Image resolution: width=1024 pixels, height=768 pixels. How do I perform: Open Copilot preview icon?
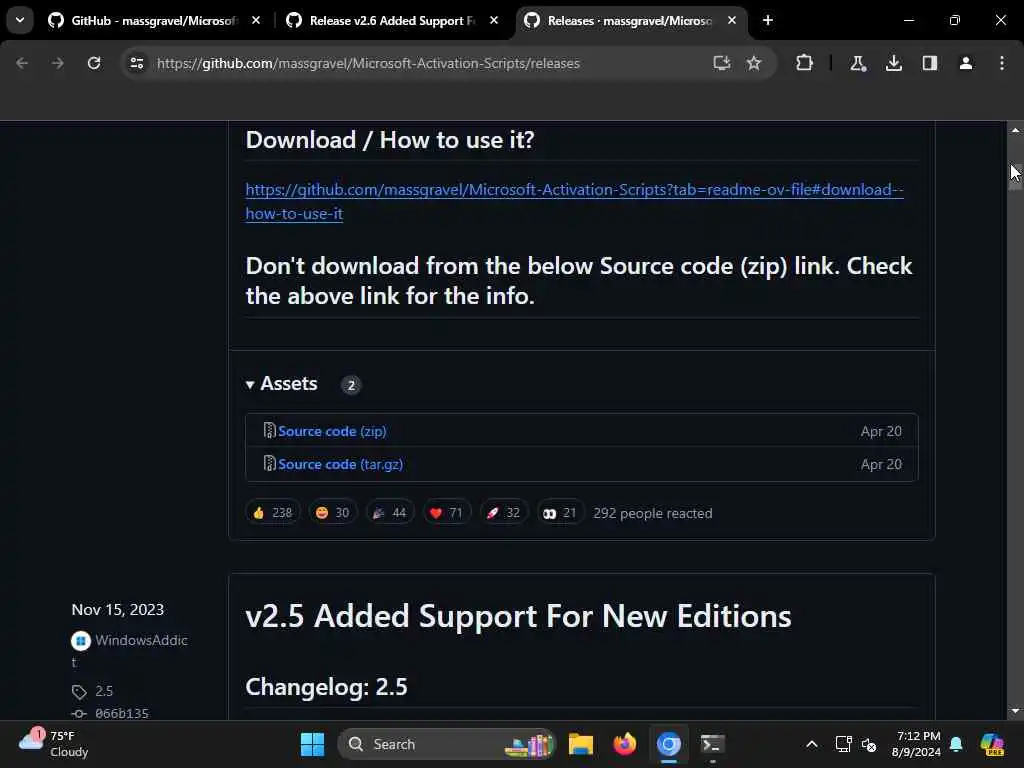click(992, 744)
